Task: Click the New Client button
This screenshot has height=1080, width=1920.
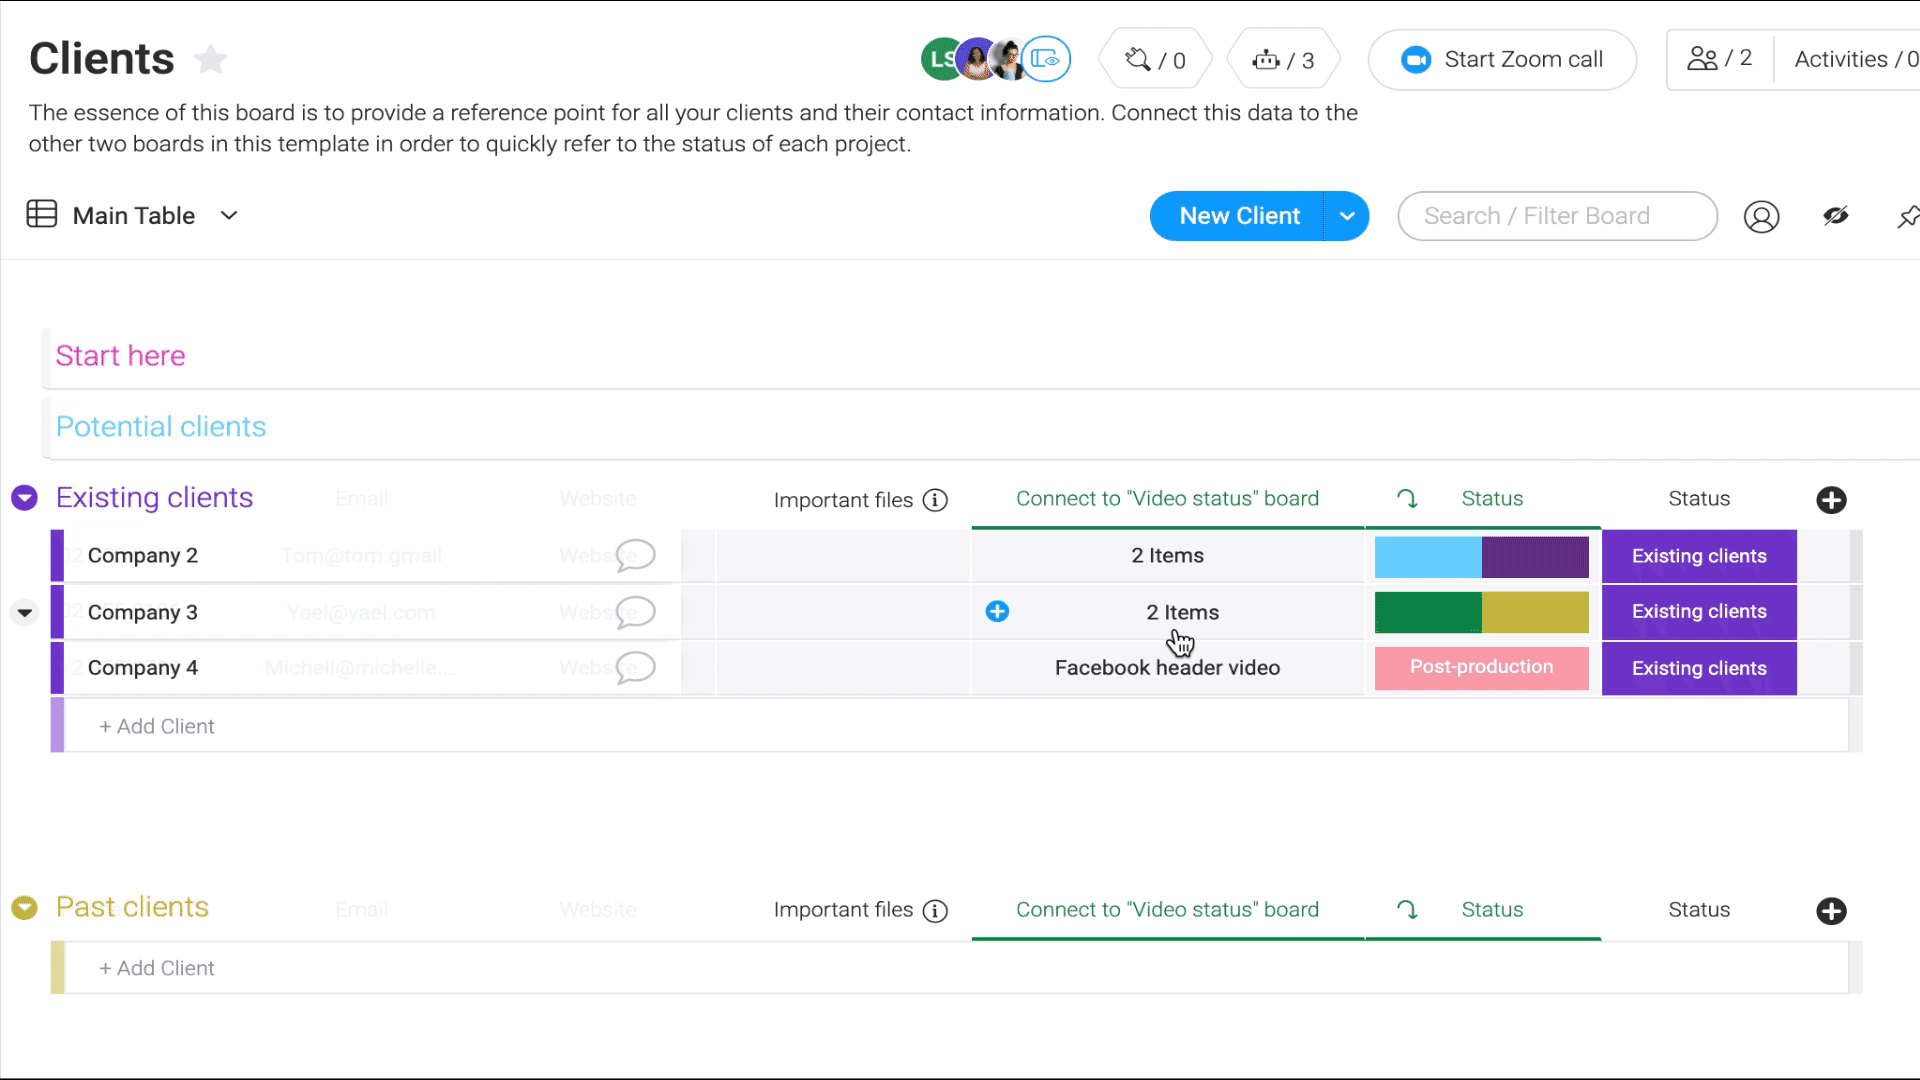Action: tap(1238, 215)
